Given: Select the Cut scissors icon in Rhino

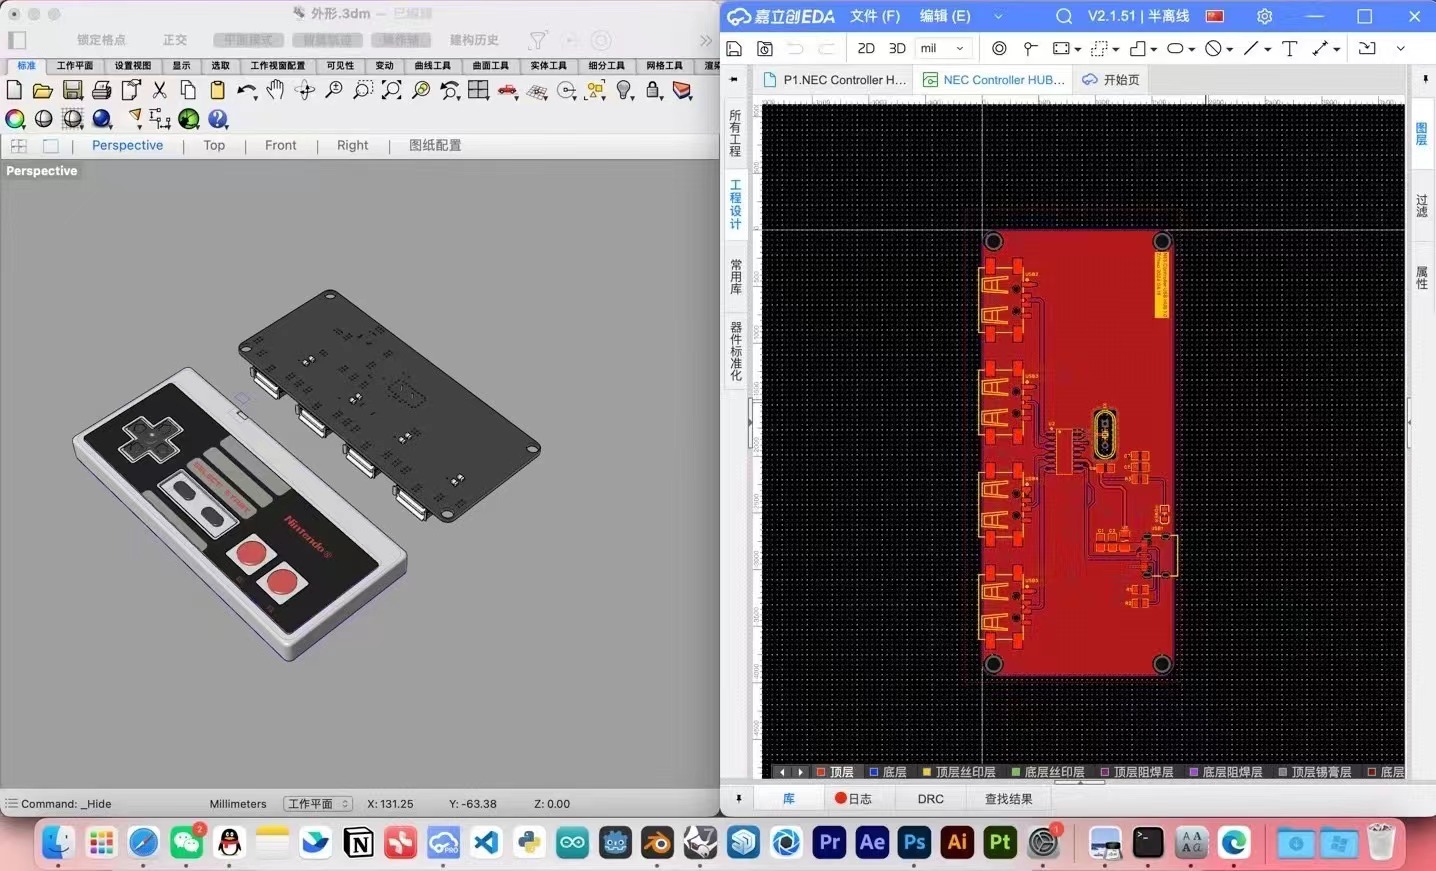Looking at the screenshot, I should pyautogui.click(x=159, y=90).
